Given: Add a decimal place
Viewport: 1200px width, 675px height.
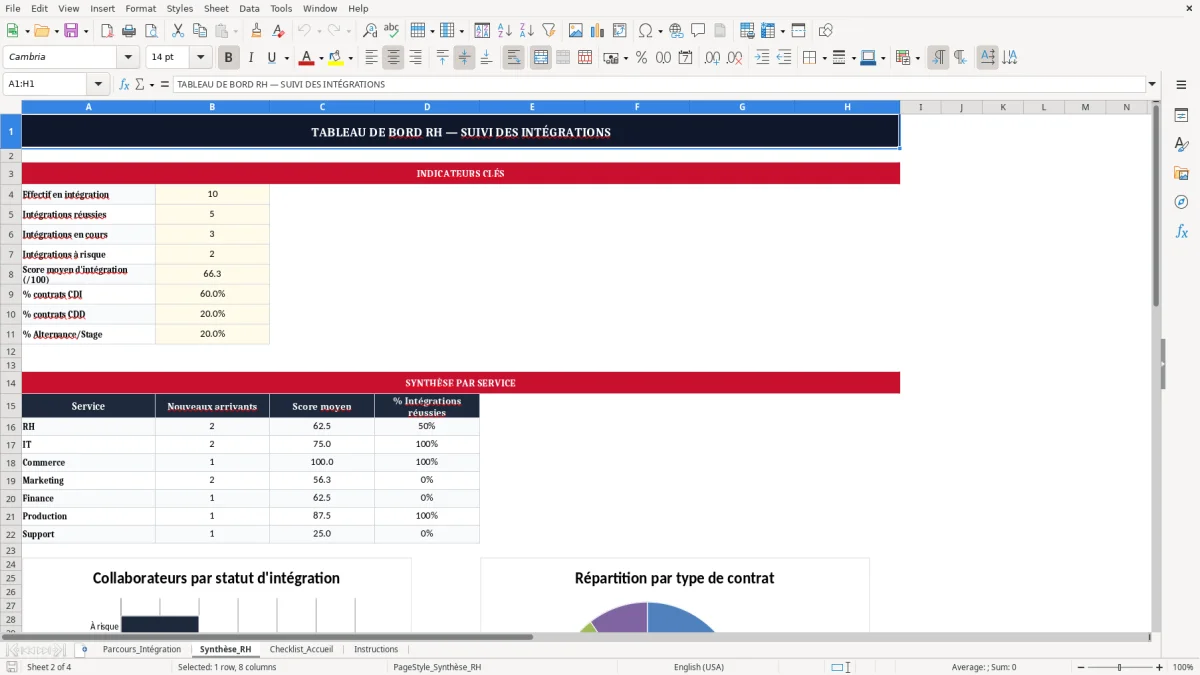Looking at the screenshot, I should coord(710,58).
